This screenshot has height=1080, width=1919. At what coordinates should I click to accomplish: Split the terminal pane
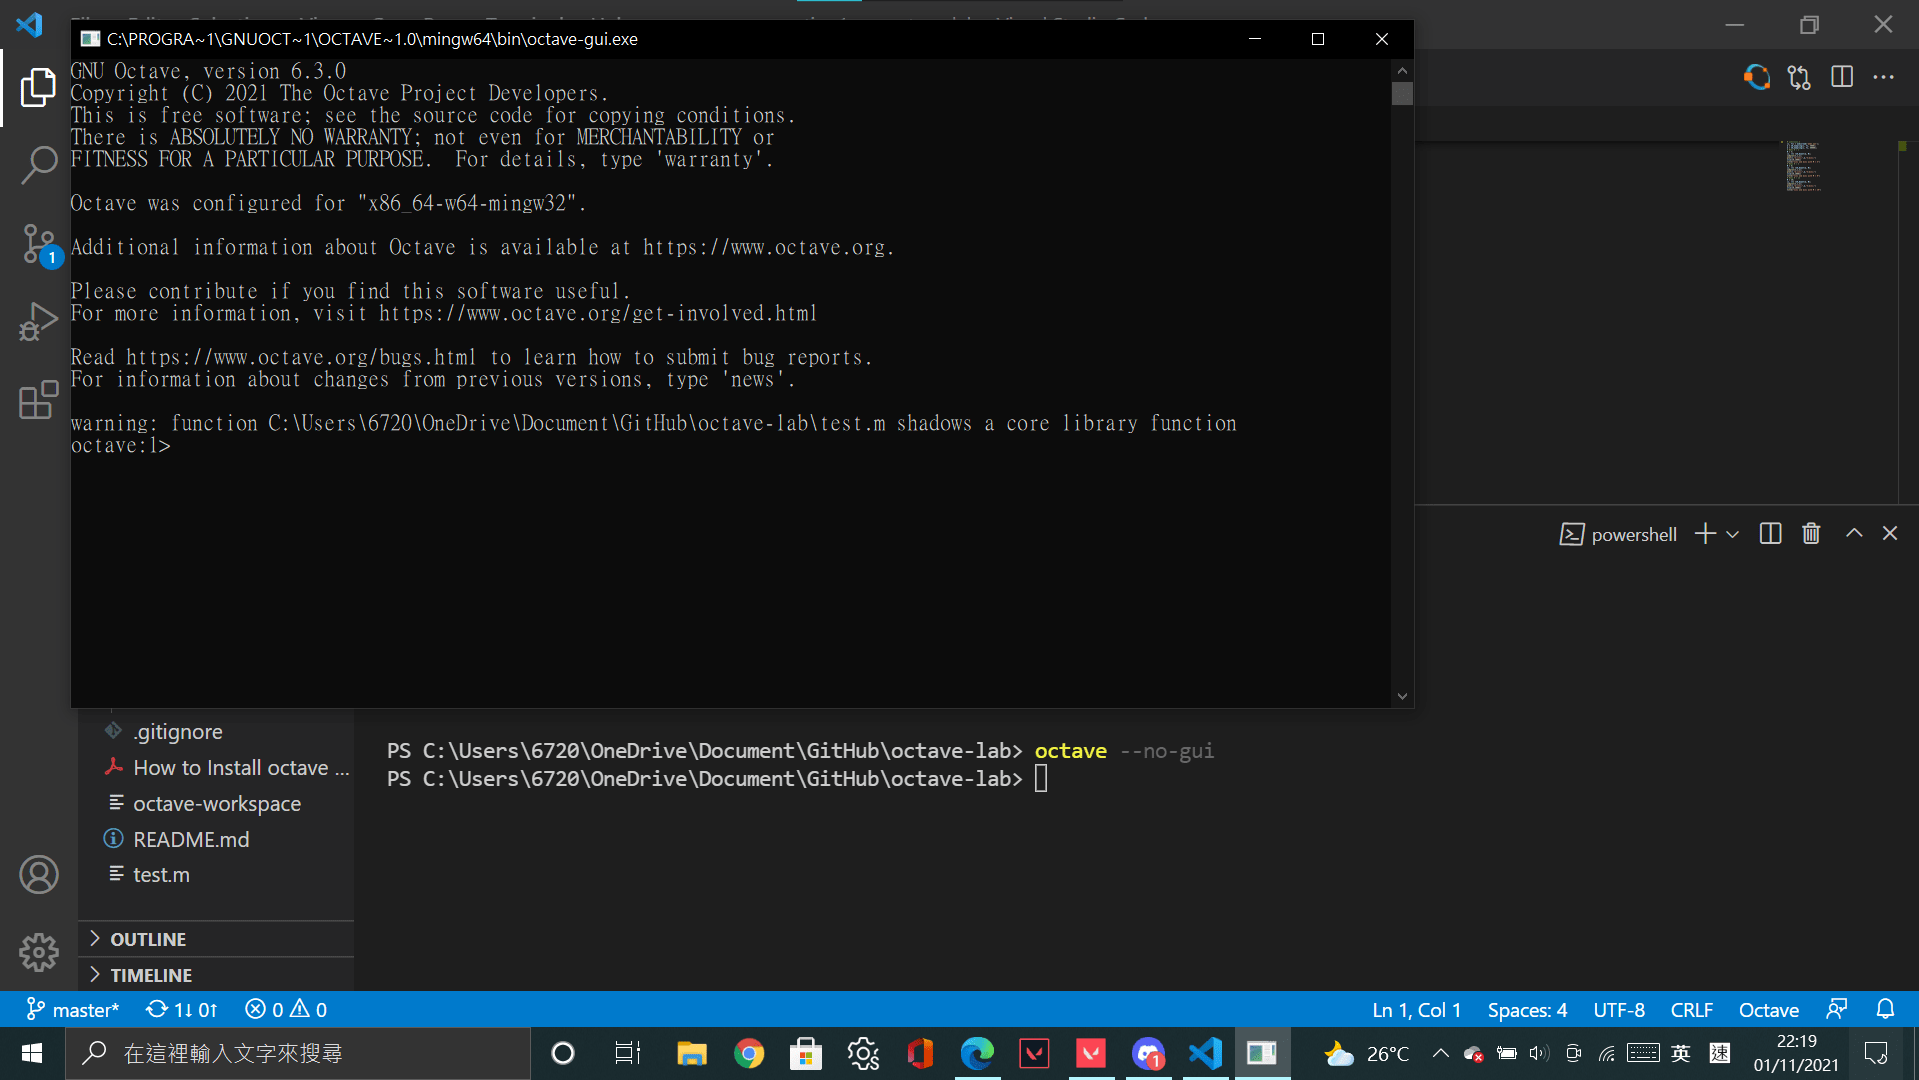tap(1770, 533)
